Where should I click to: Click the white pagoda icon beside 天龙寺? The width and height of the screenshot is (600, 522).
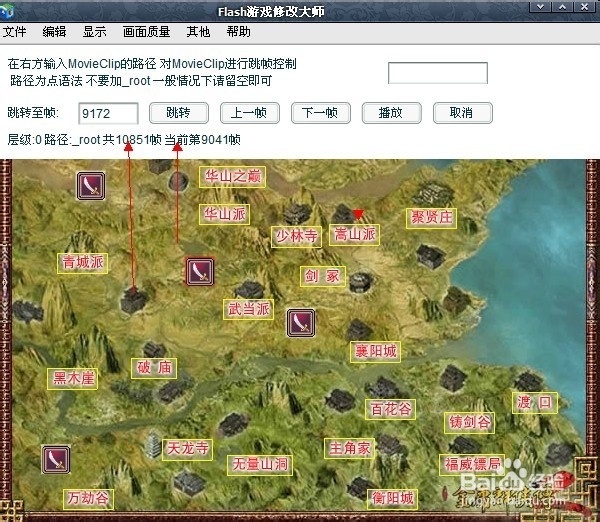click(x=153, y=446)
